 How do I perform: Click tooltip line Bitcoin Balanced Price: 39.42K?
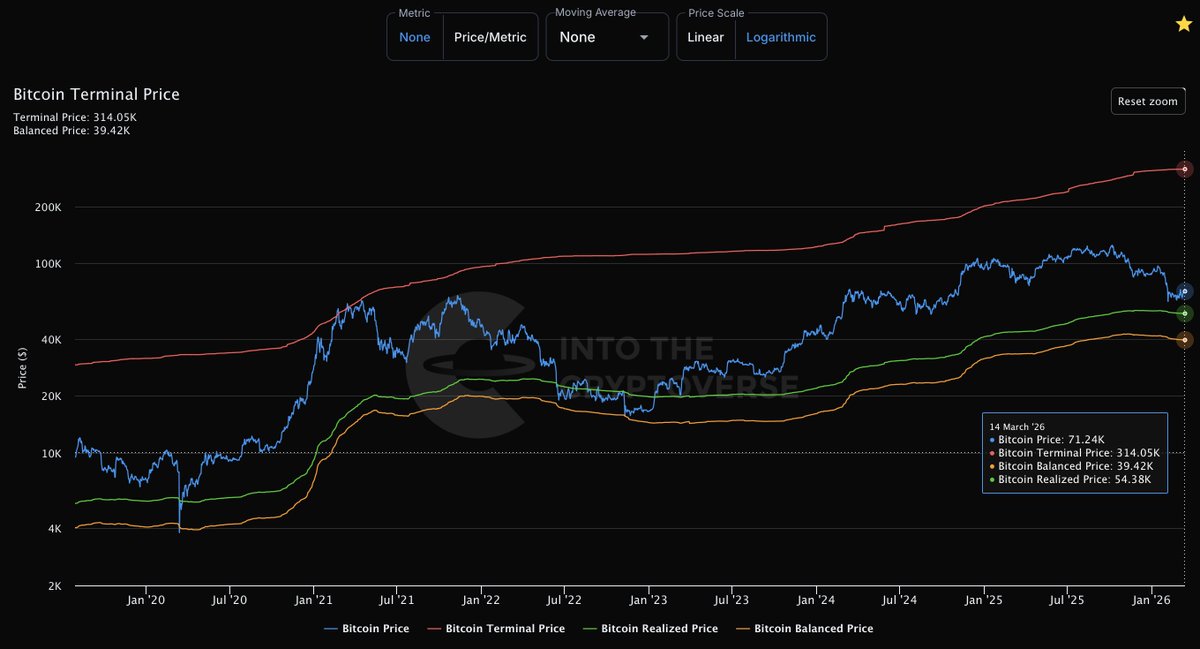click(1070, 466)
